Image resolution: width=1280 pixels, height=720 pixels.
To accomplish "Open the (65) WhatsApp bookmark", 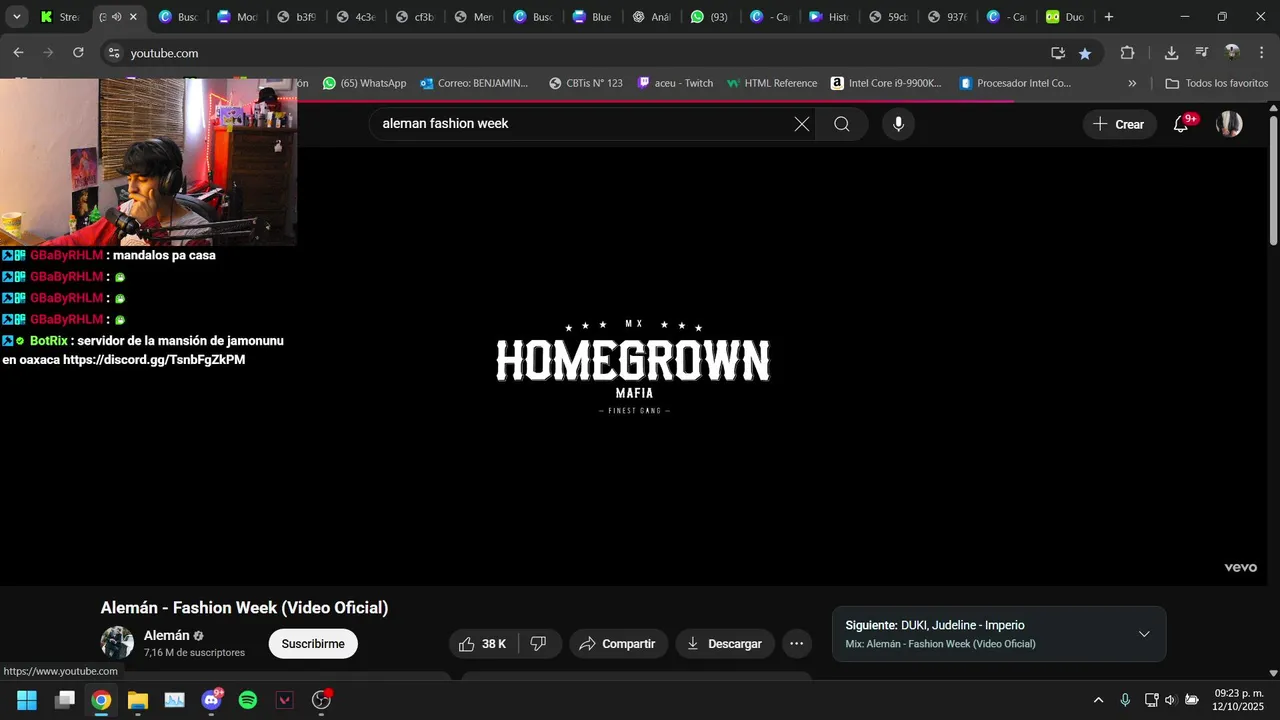I will 364,83.
